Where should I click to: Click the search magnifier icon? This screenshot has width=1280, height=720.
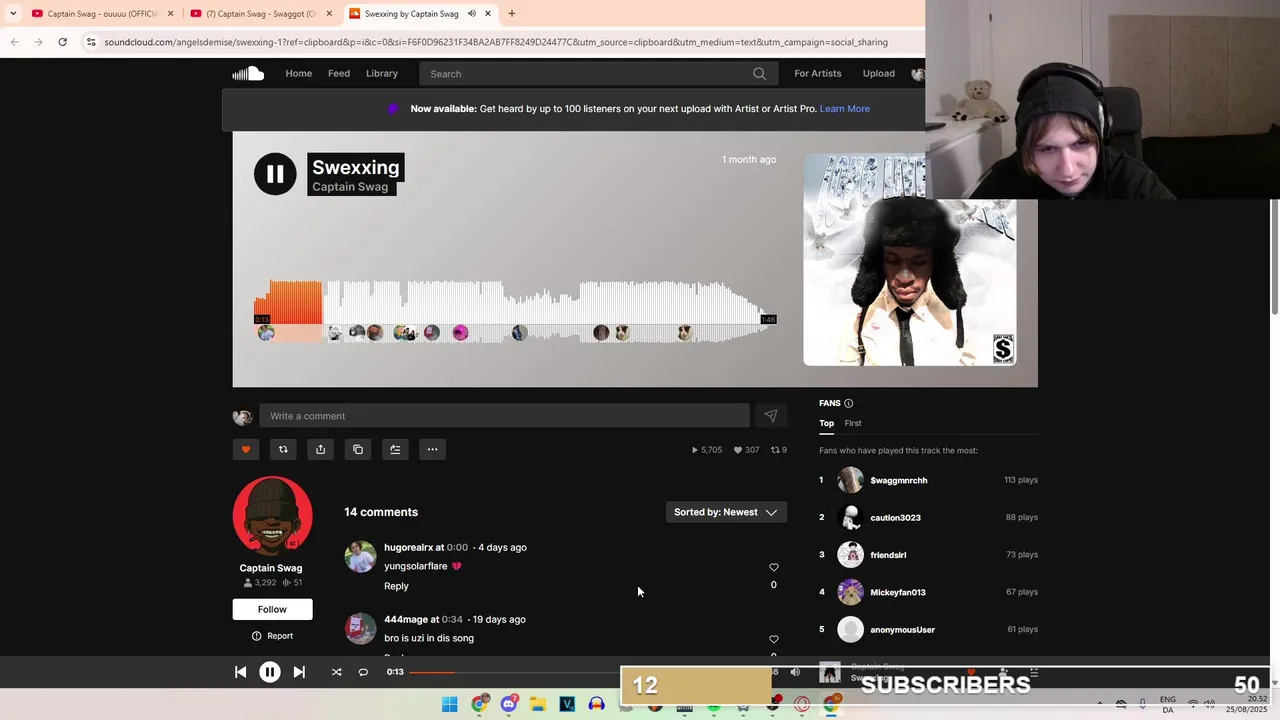coord(759,74)
